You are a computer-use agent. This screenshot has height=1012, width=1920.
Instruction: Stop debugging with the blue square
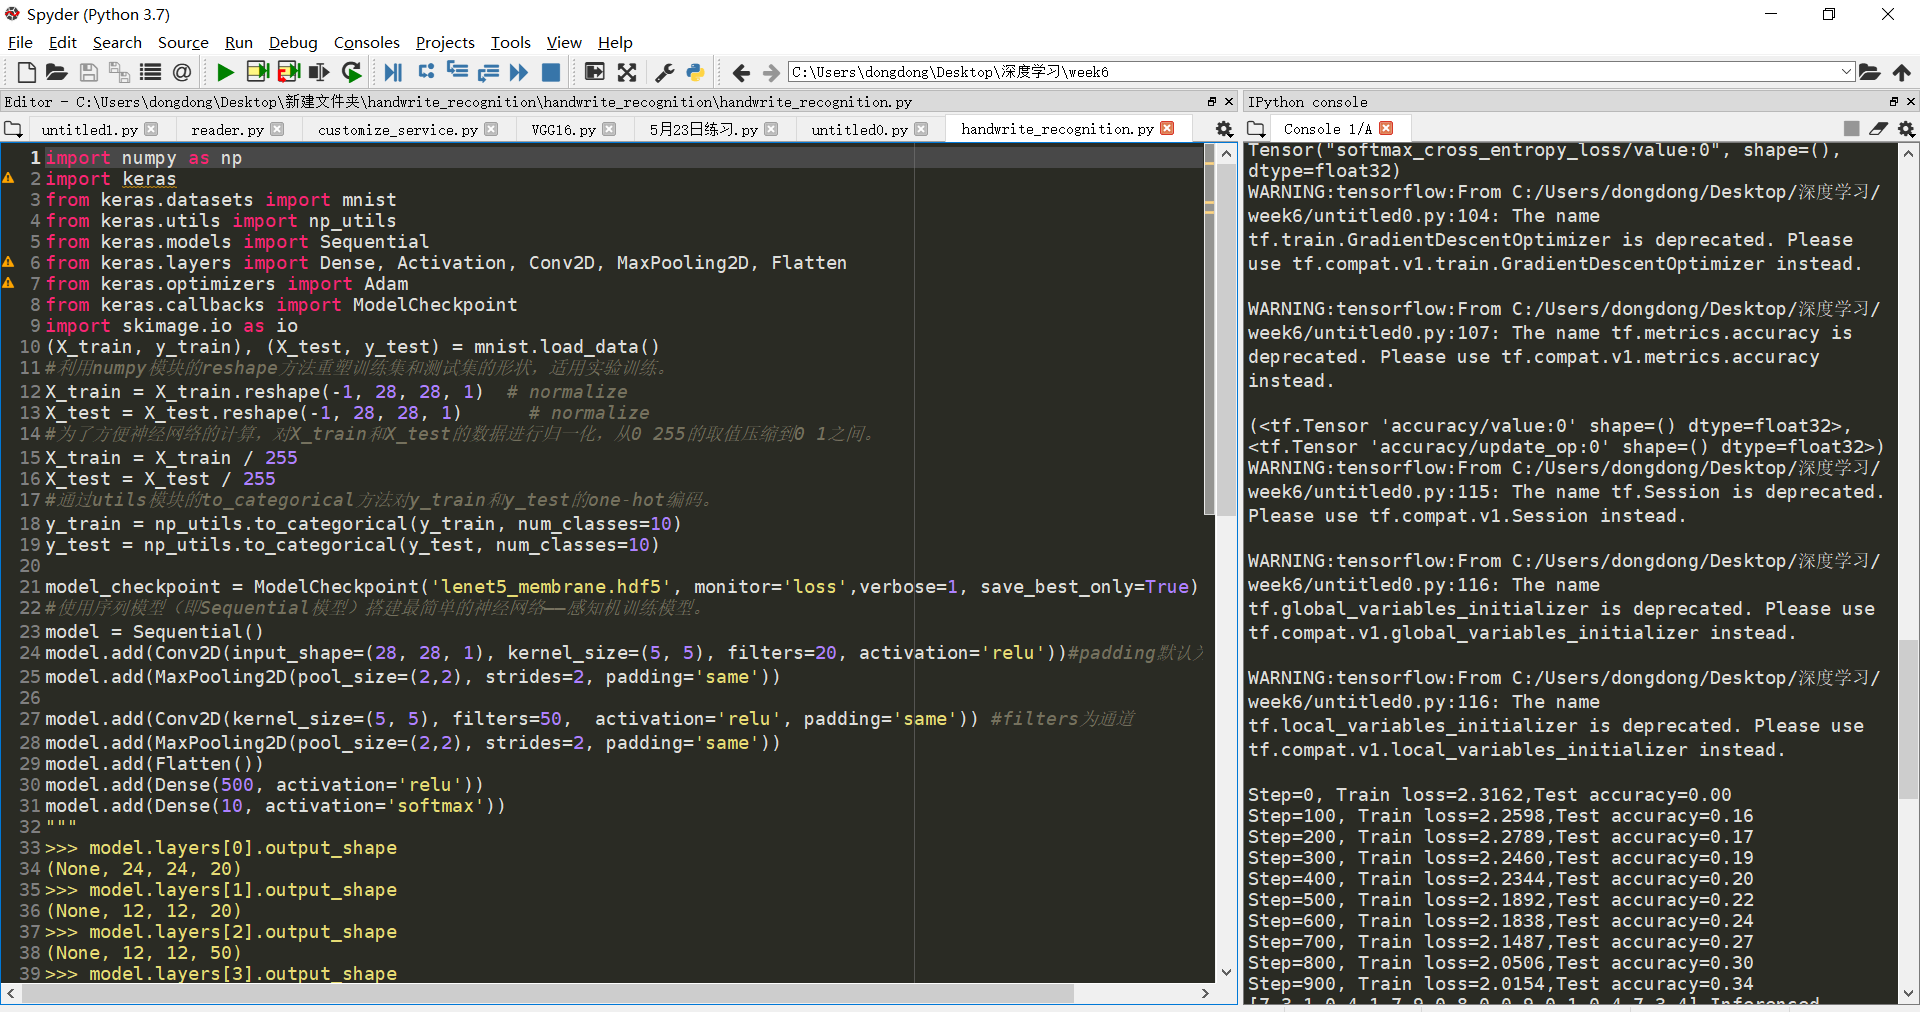click(x=551, y=72)
